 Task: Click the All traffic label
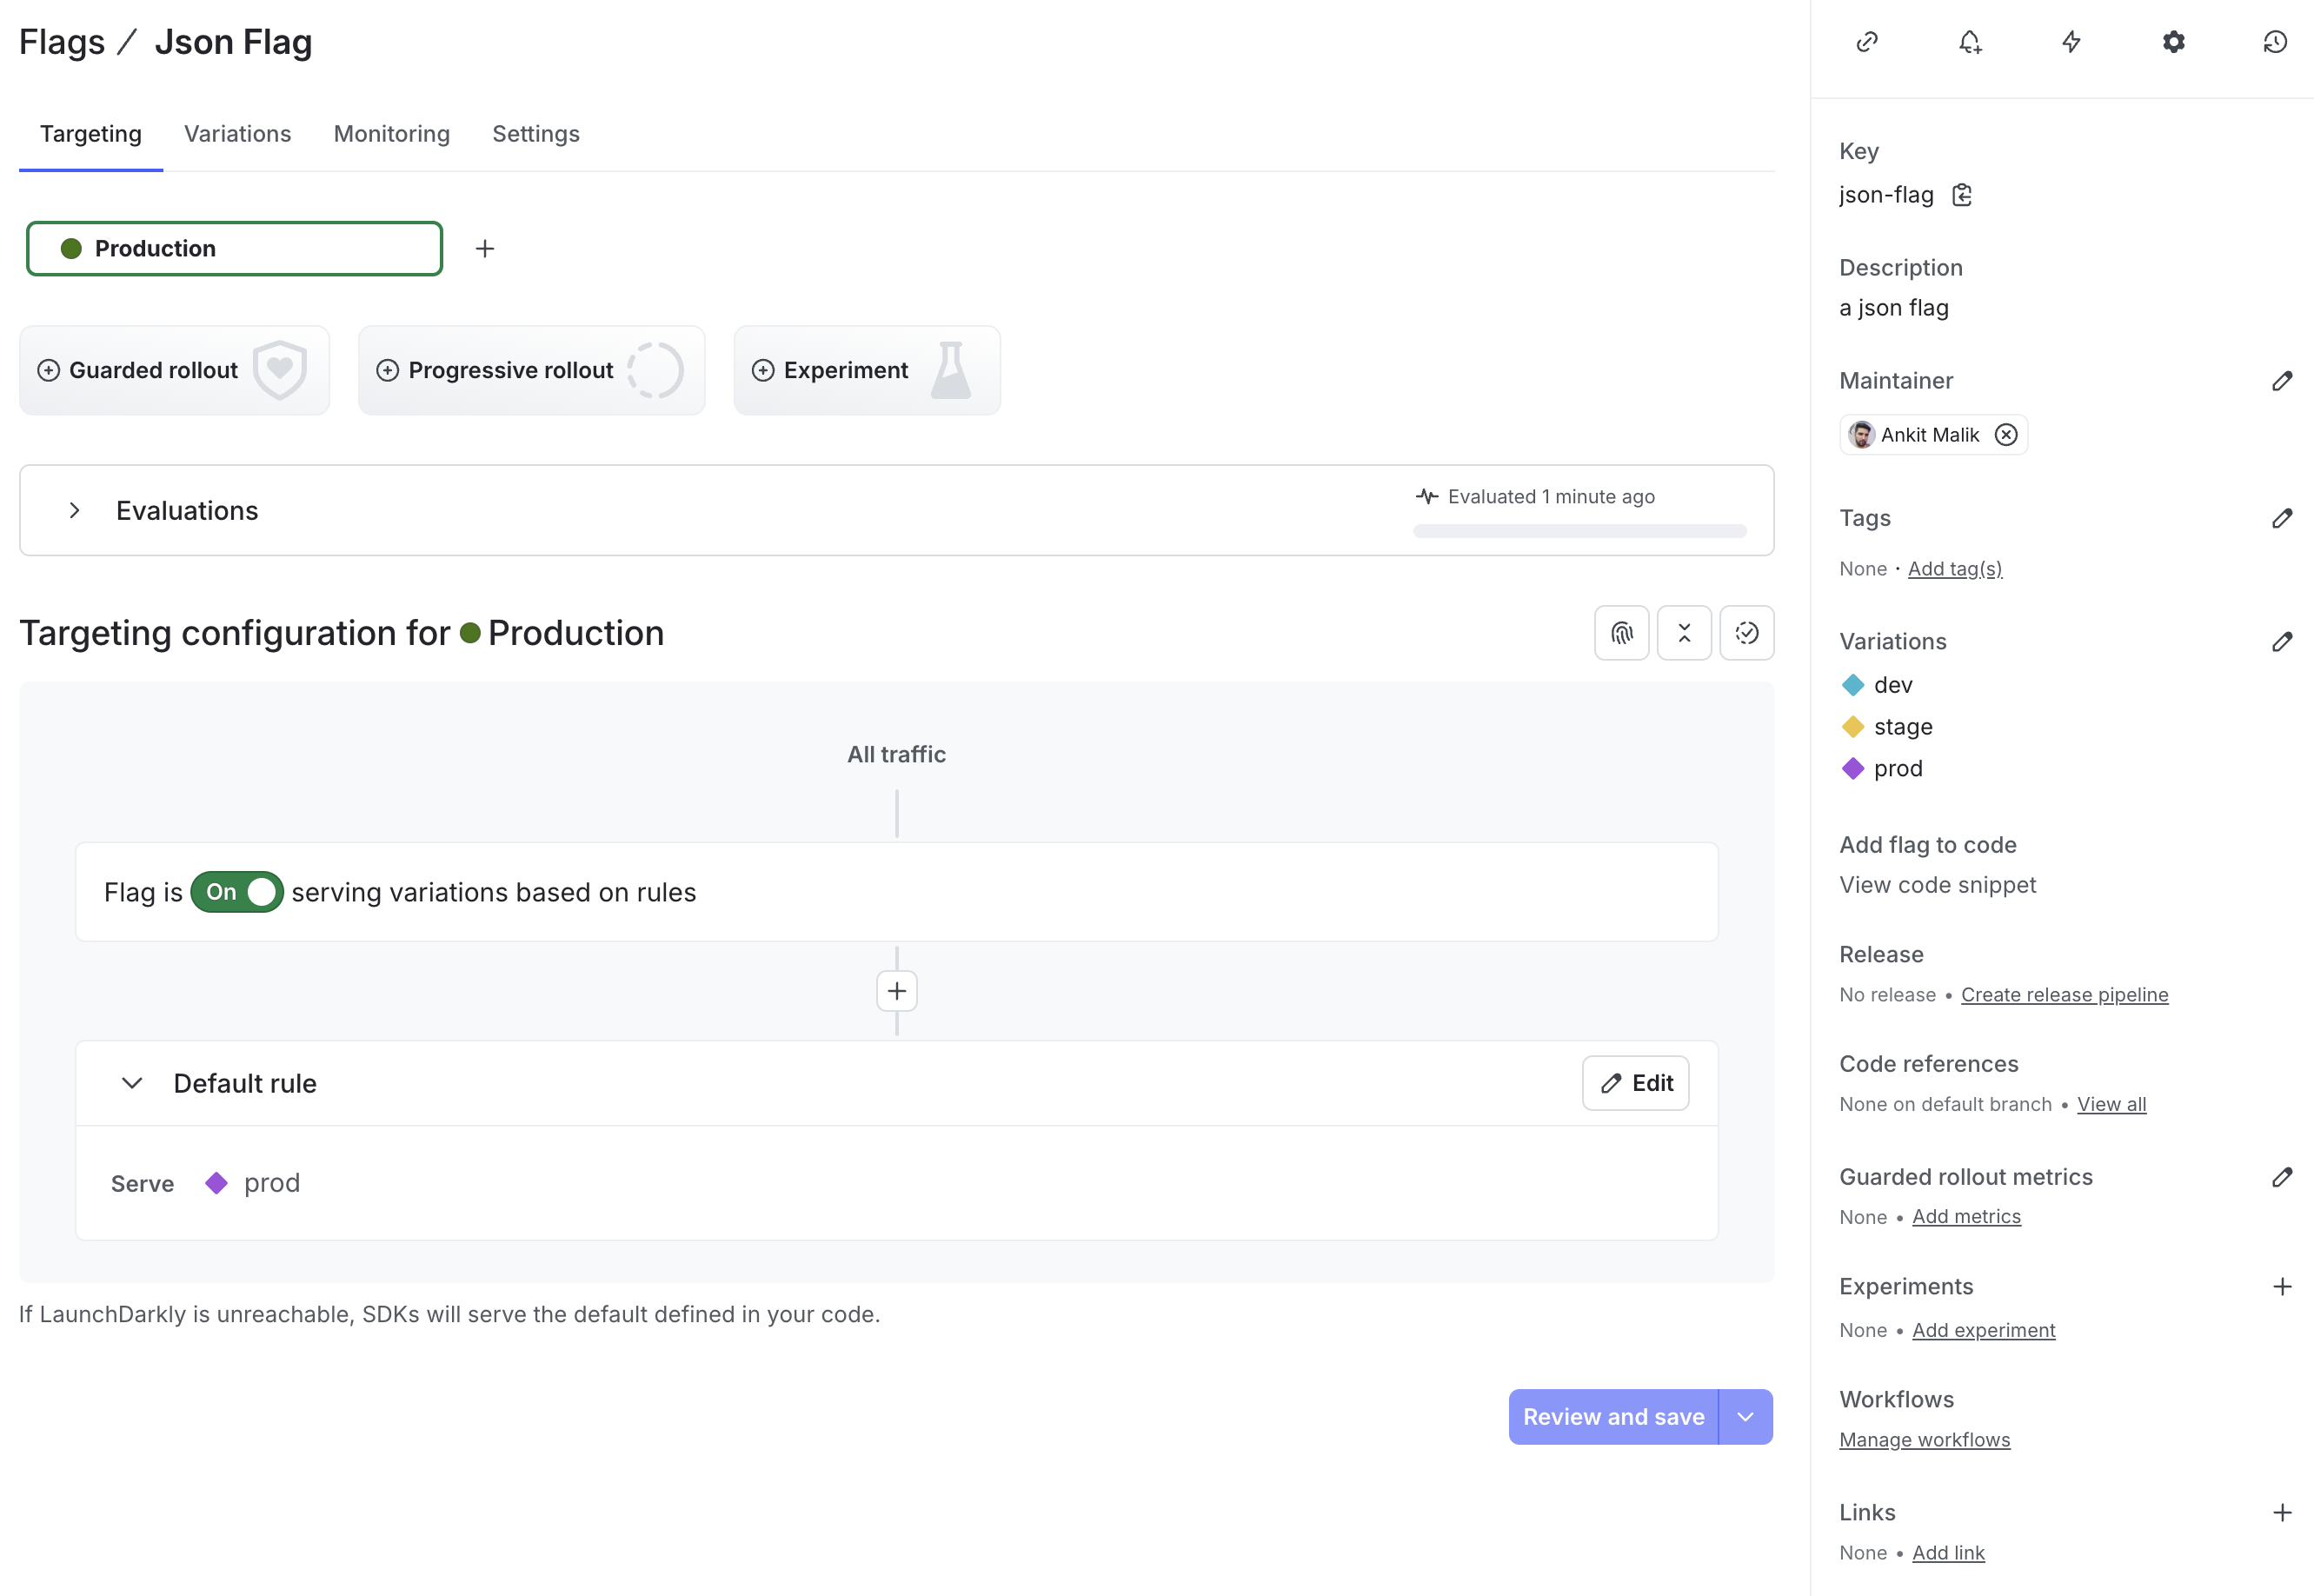[896, 755]
